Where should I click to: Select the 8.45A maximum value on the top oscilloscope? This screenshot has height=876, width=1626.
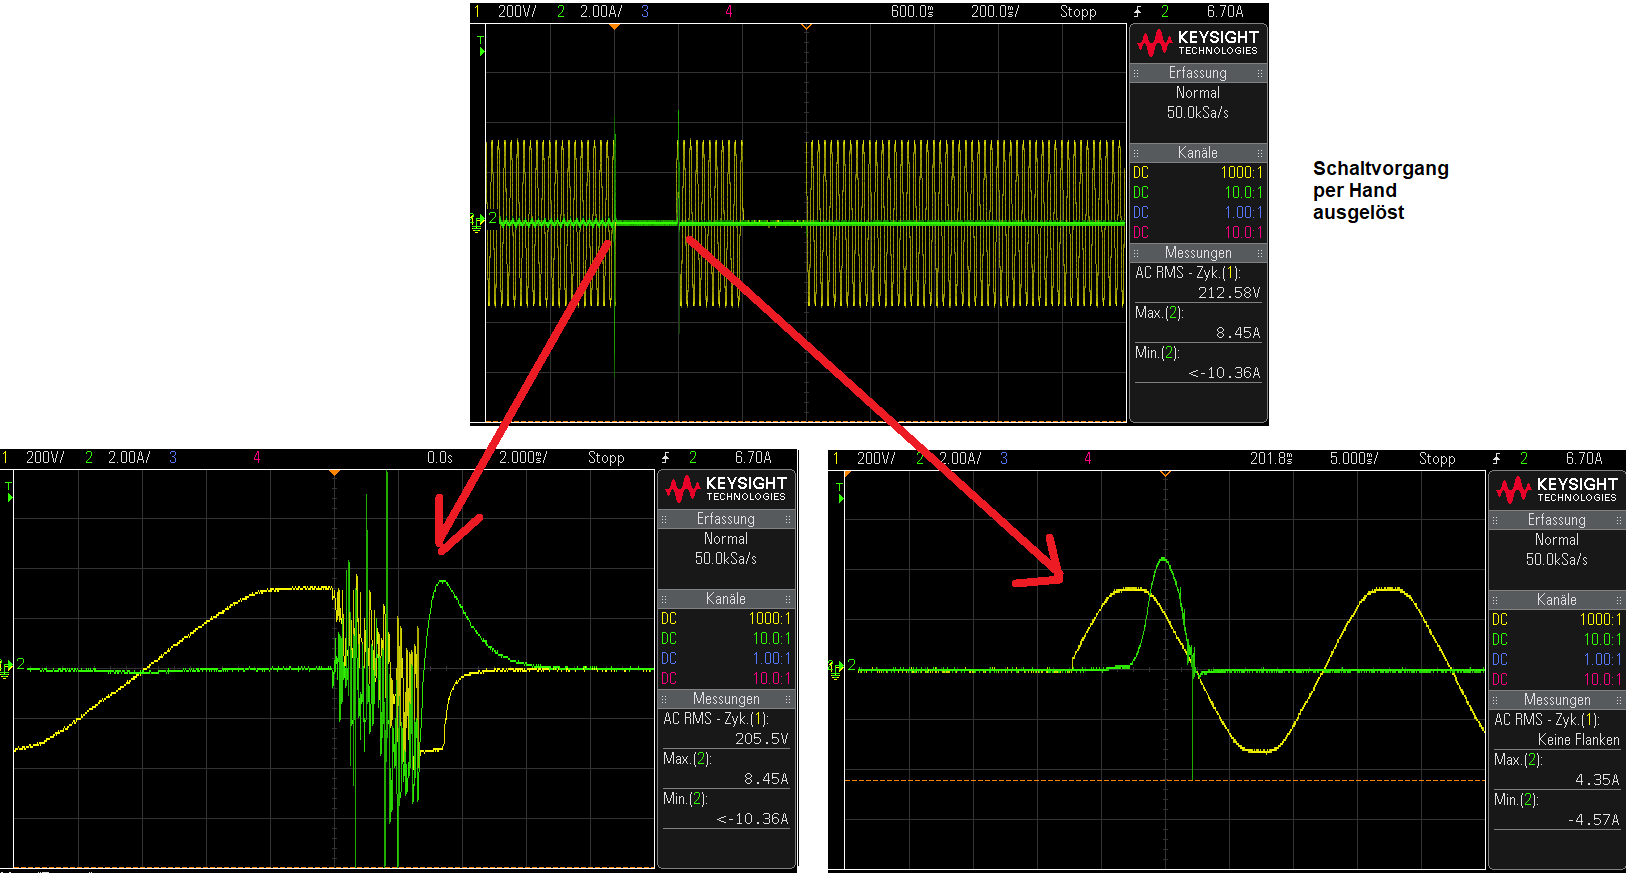pos(1238,333)
